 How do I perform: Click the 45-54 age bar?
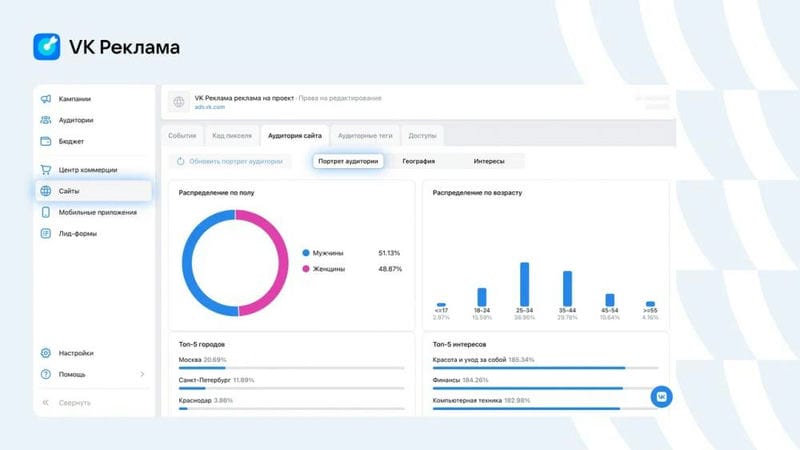click(x=610, y=299)
